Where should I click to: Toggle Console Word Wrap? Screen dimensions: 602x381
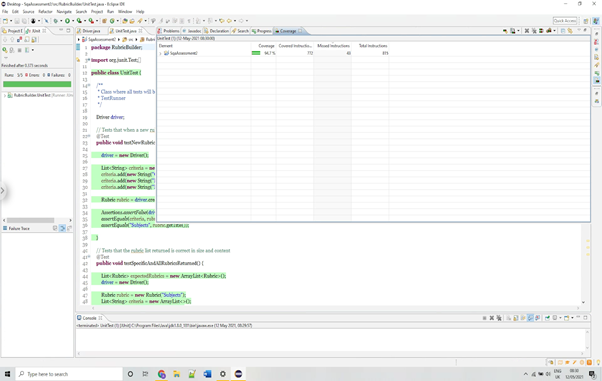523,318
